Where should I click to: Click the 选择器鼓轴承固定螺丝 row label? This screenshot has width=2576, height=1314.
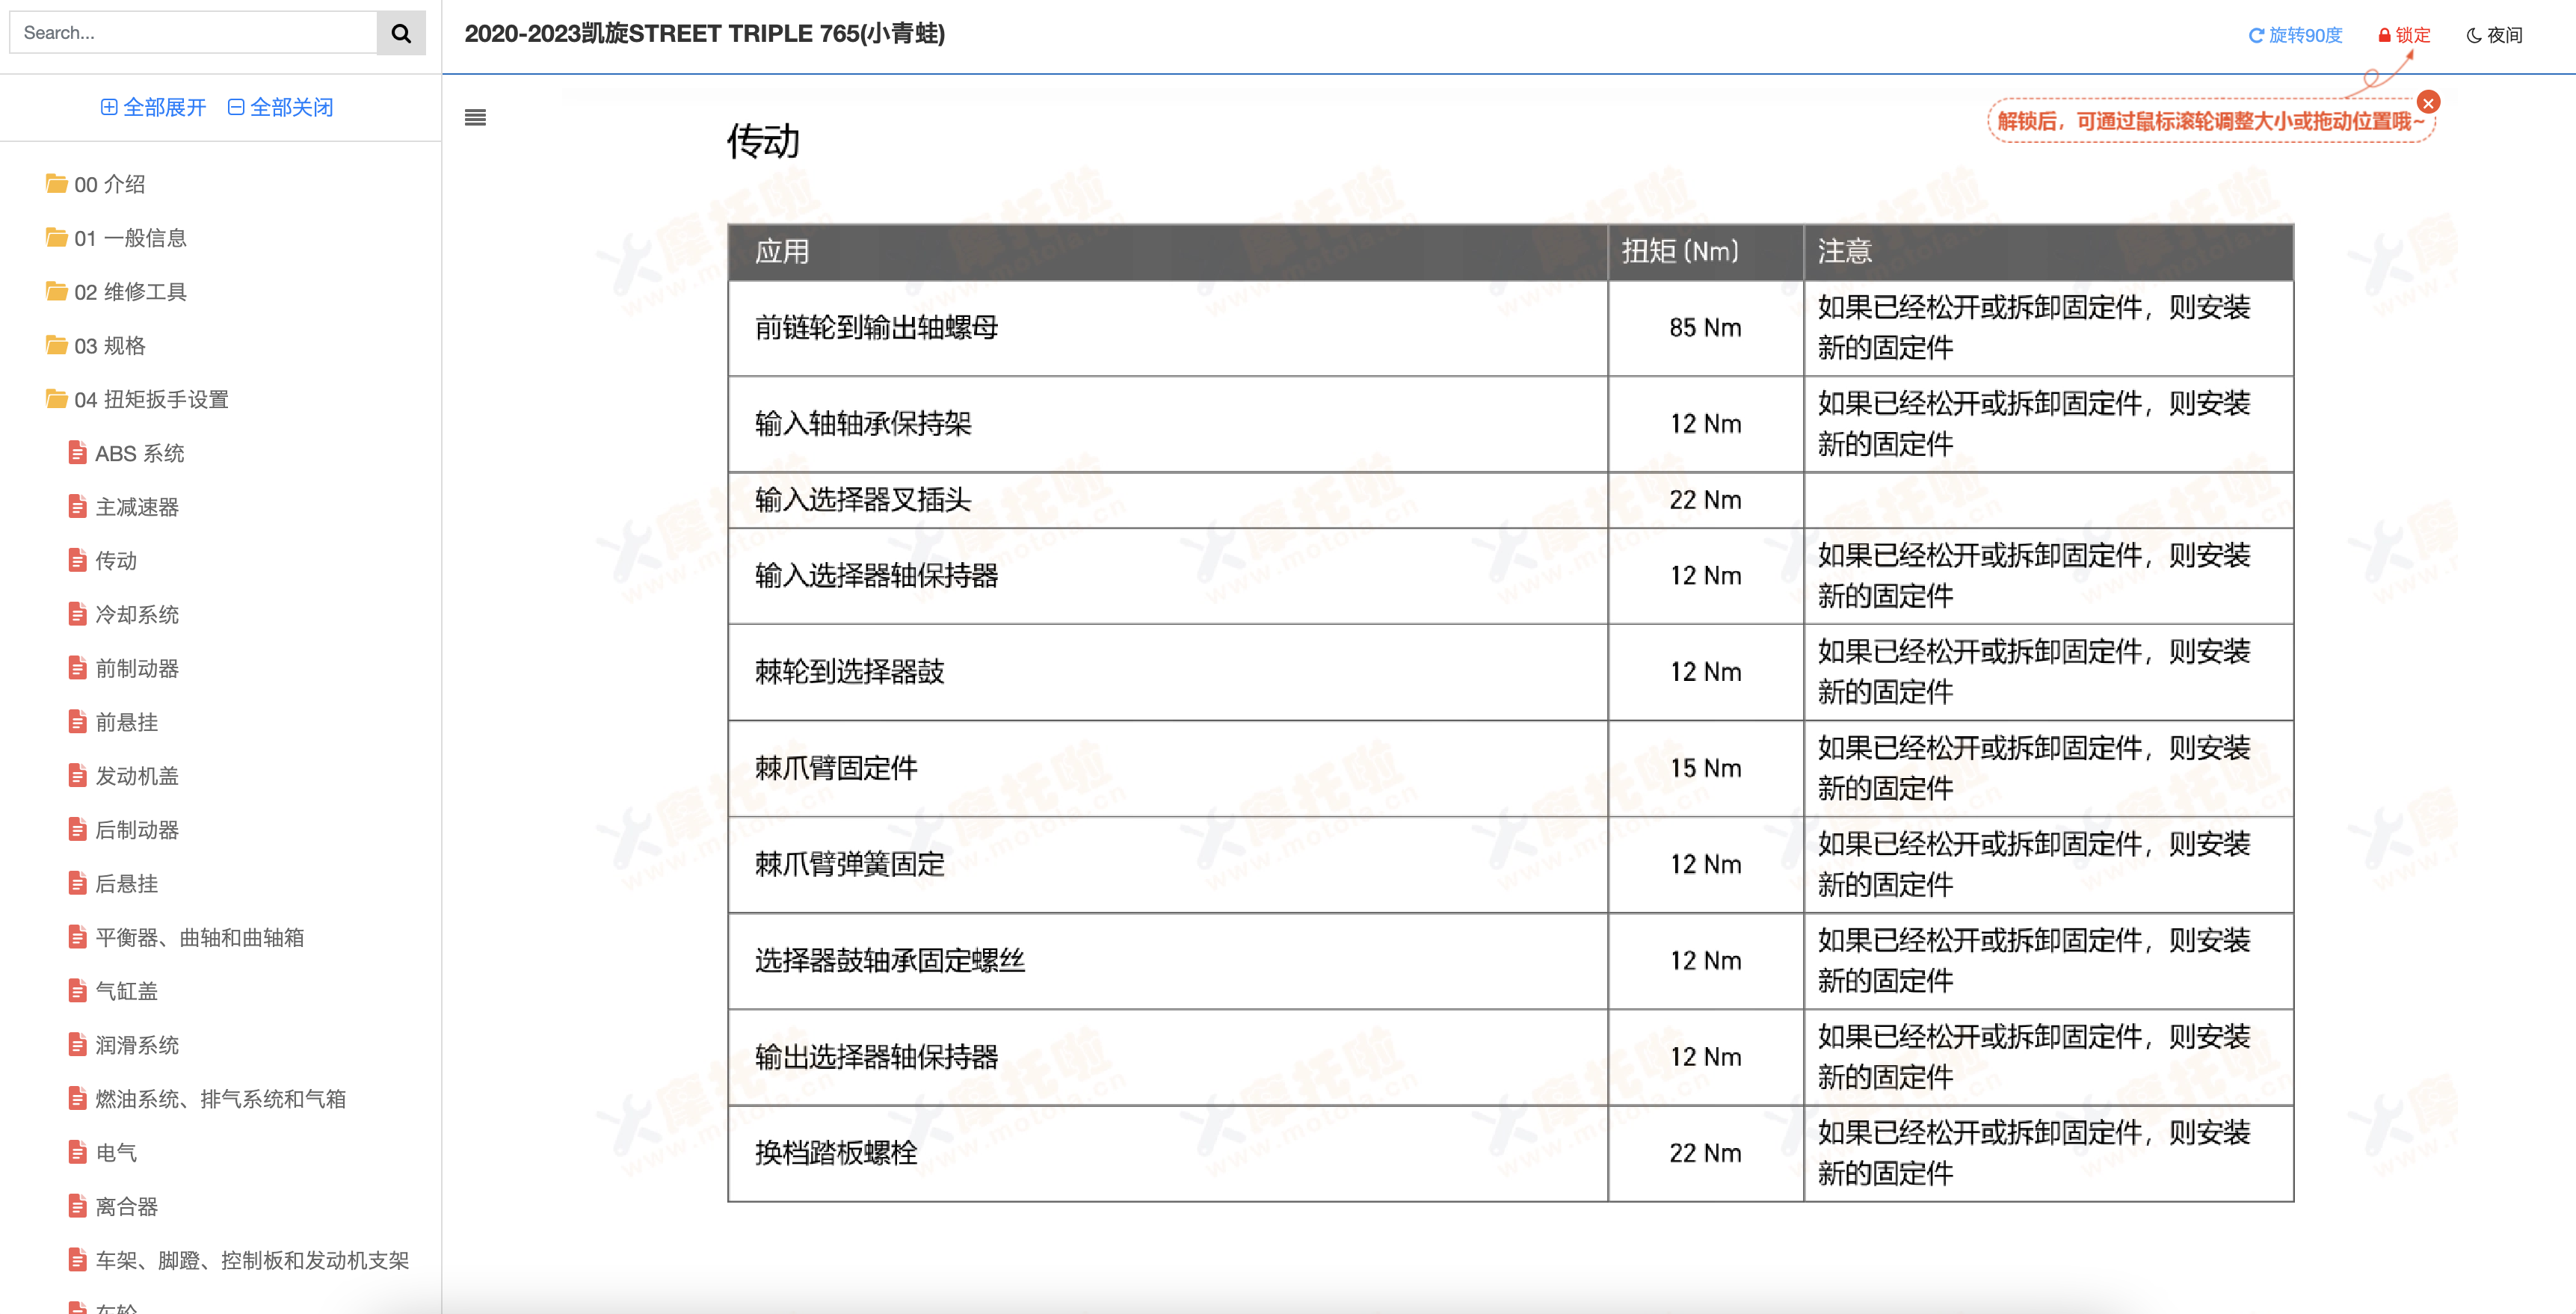coord(890,961)
